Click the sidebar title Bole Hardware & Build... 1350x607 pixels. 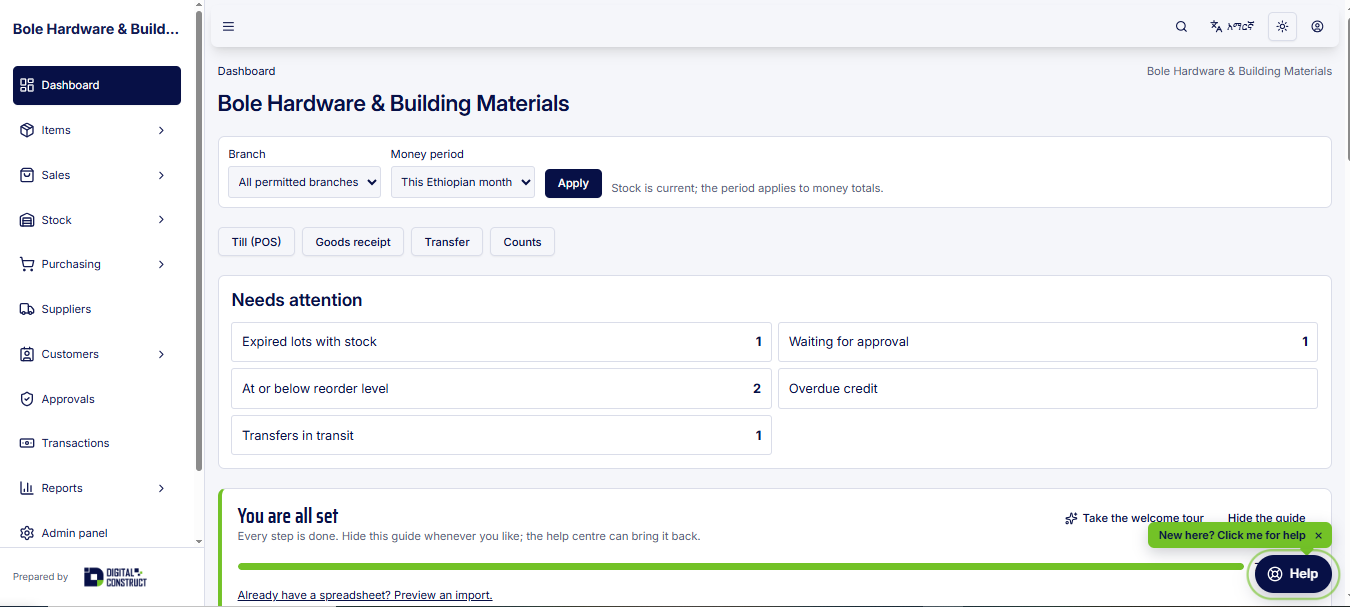[96, 29]
